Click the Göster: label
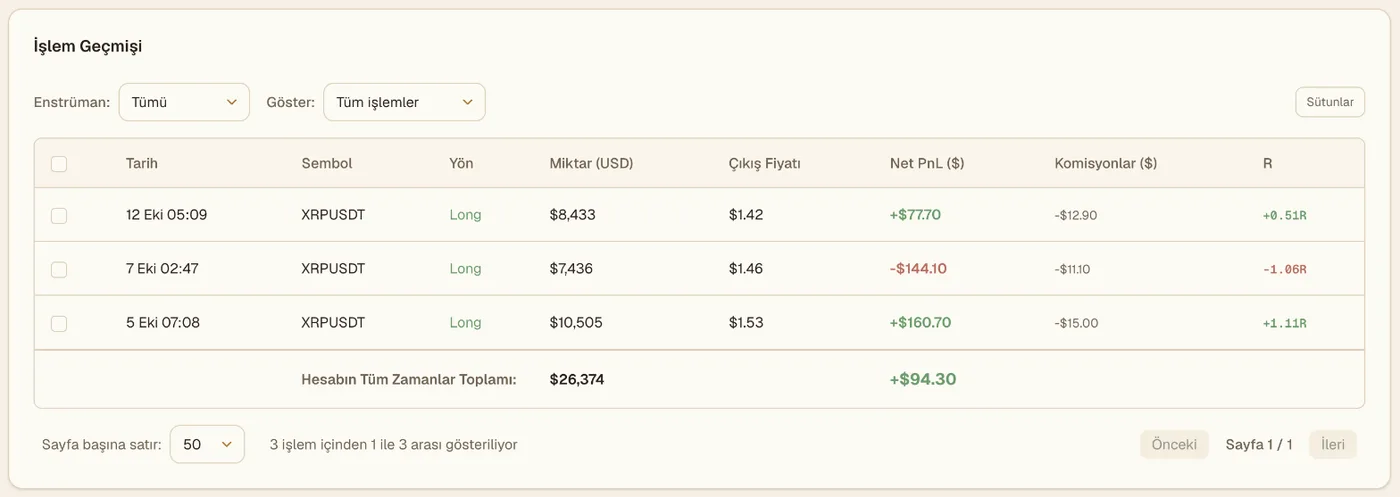Image resolution: width=1400 pixels, height=497 pixels. (291, 102)
